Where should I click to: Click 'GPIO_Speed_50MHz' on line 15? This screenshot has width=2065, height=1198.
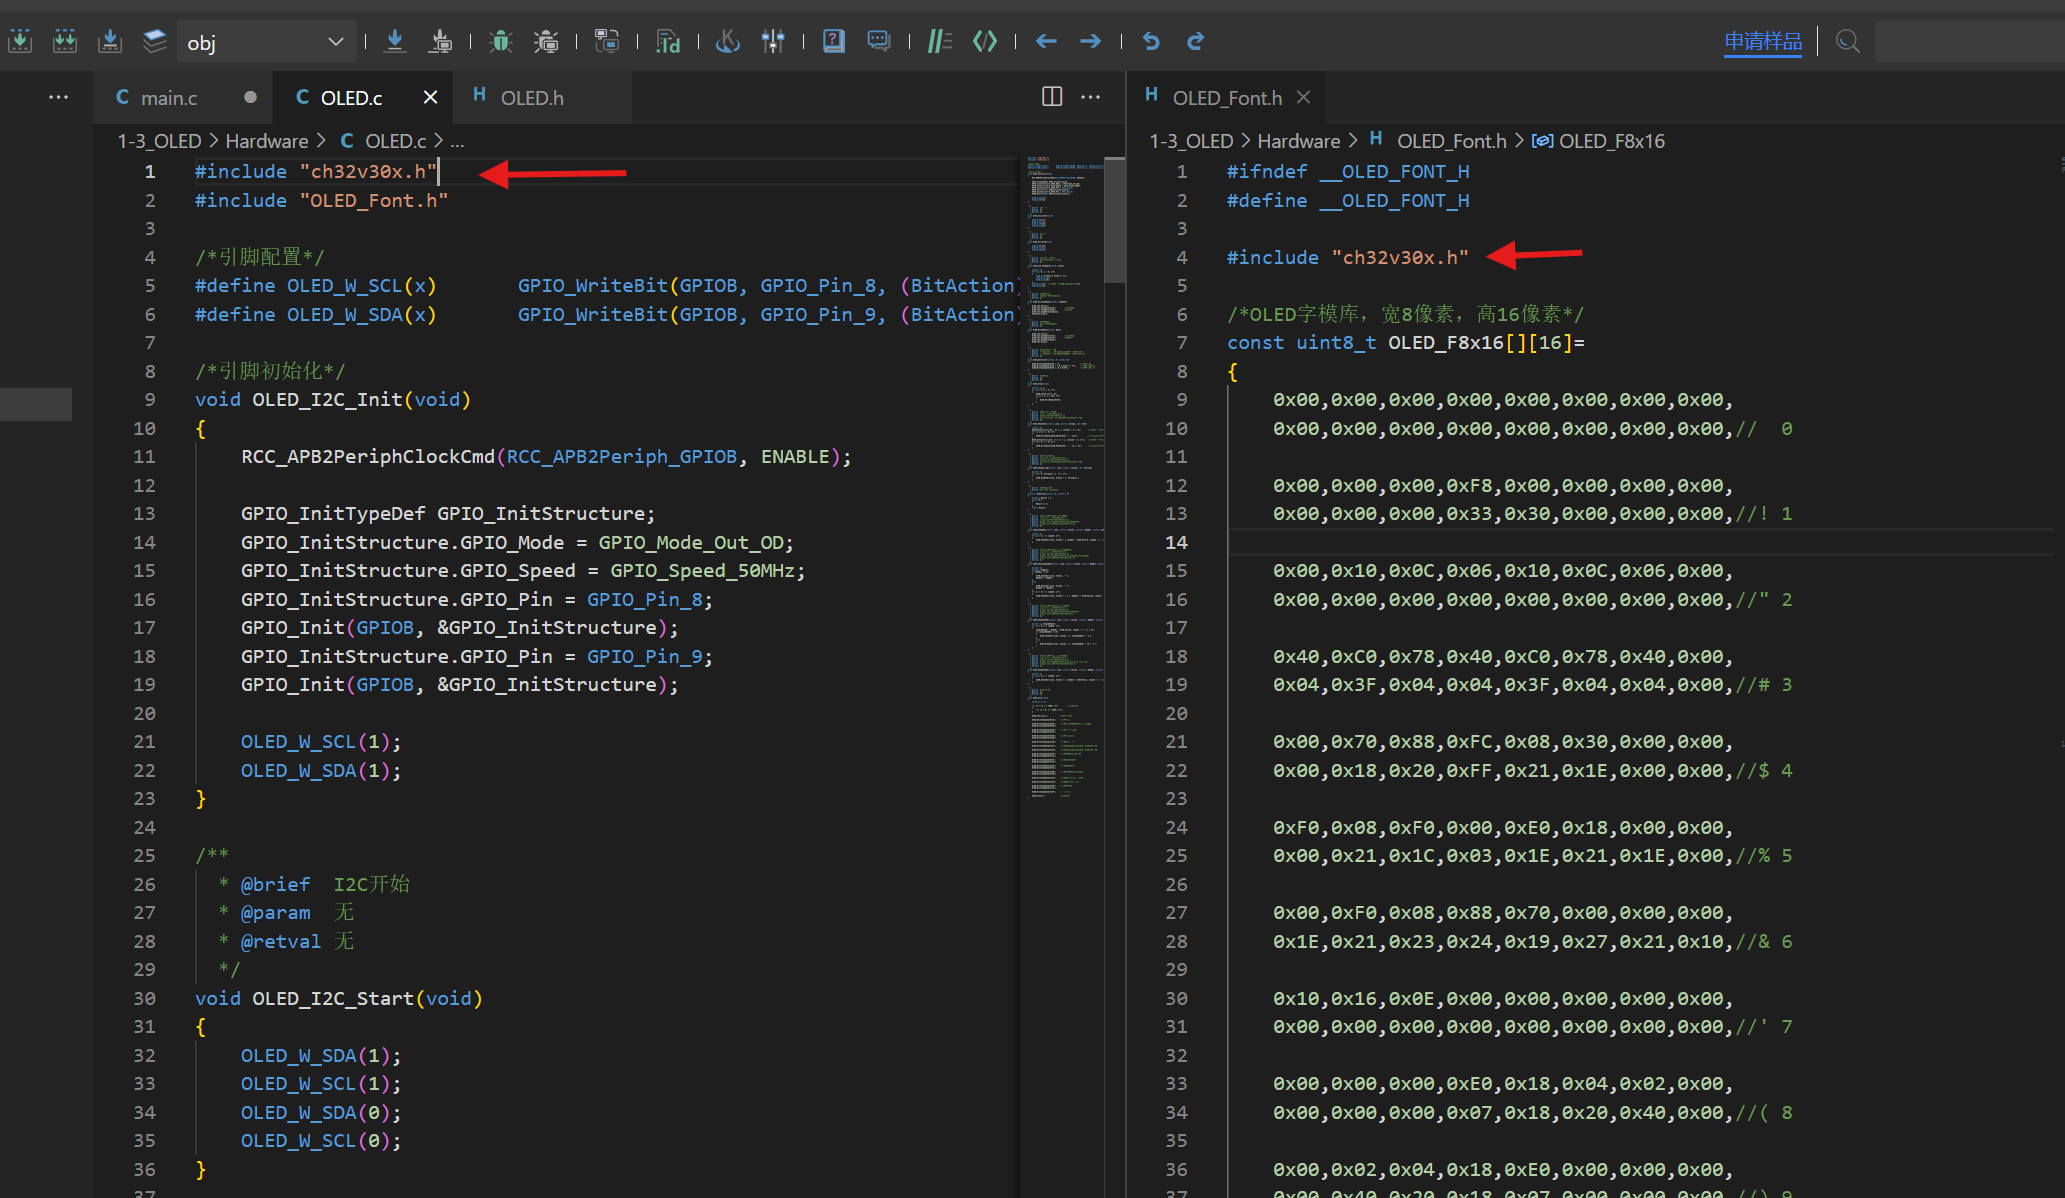[x=702, y=570]
